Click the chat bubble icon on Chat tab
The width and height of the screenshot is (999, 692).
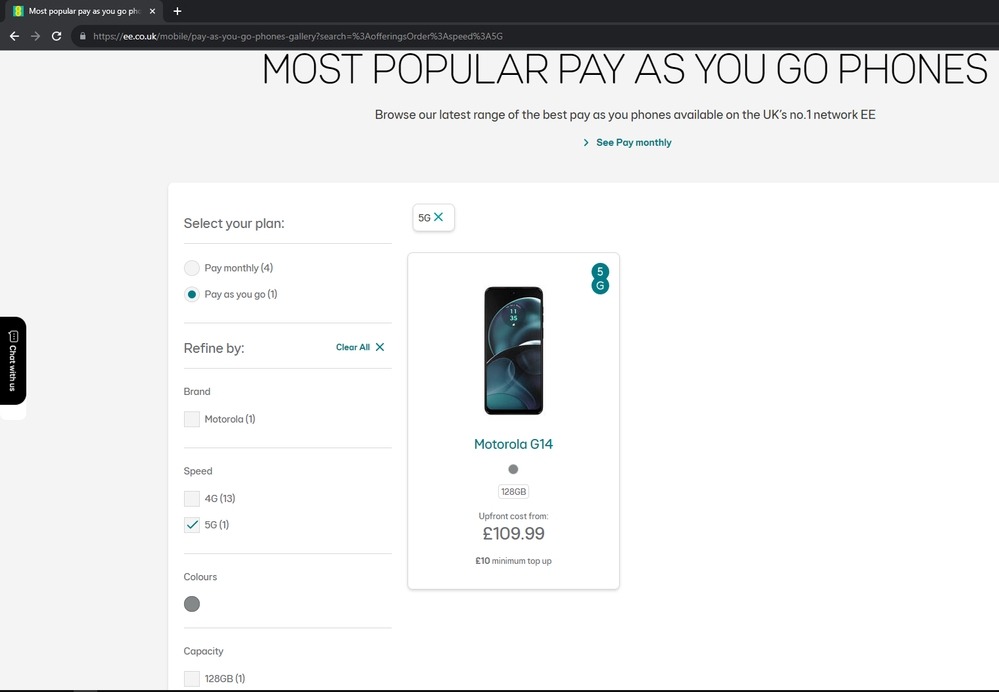(x=13, y=336)
